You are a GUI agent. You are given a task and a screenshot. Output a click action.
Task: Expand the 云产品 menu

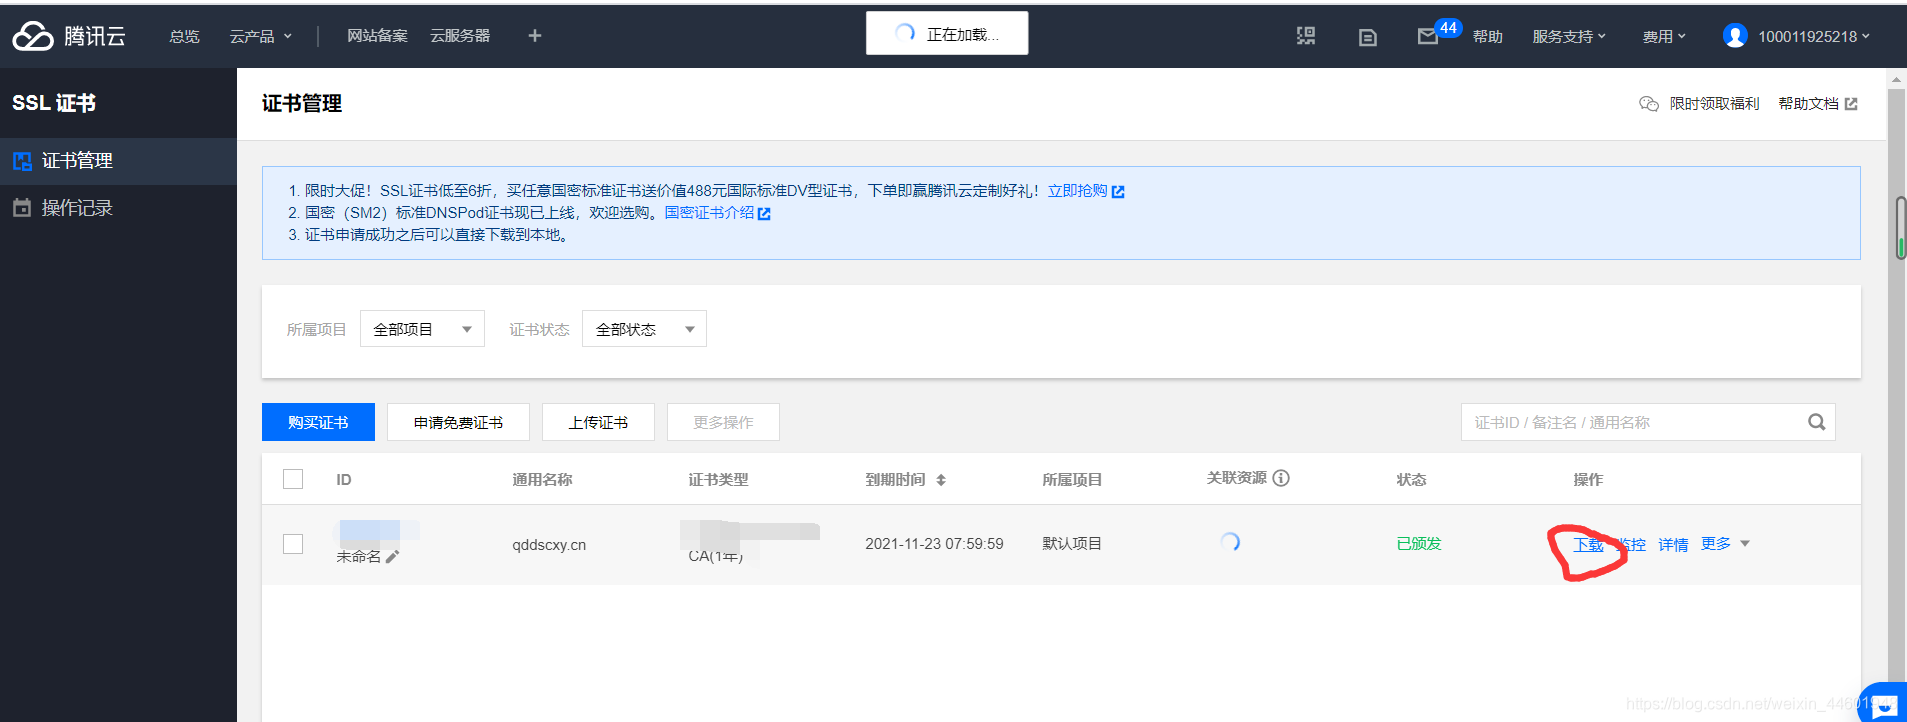(x=261, y=36)
